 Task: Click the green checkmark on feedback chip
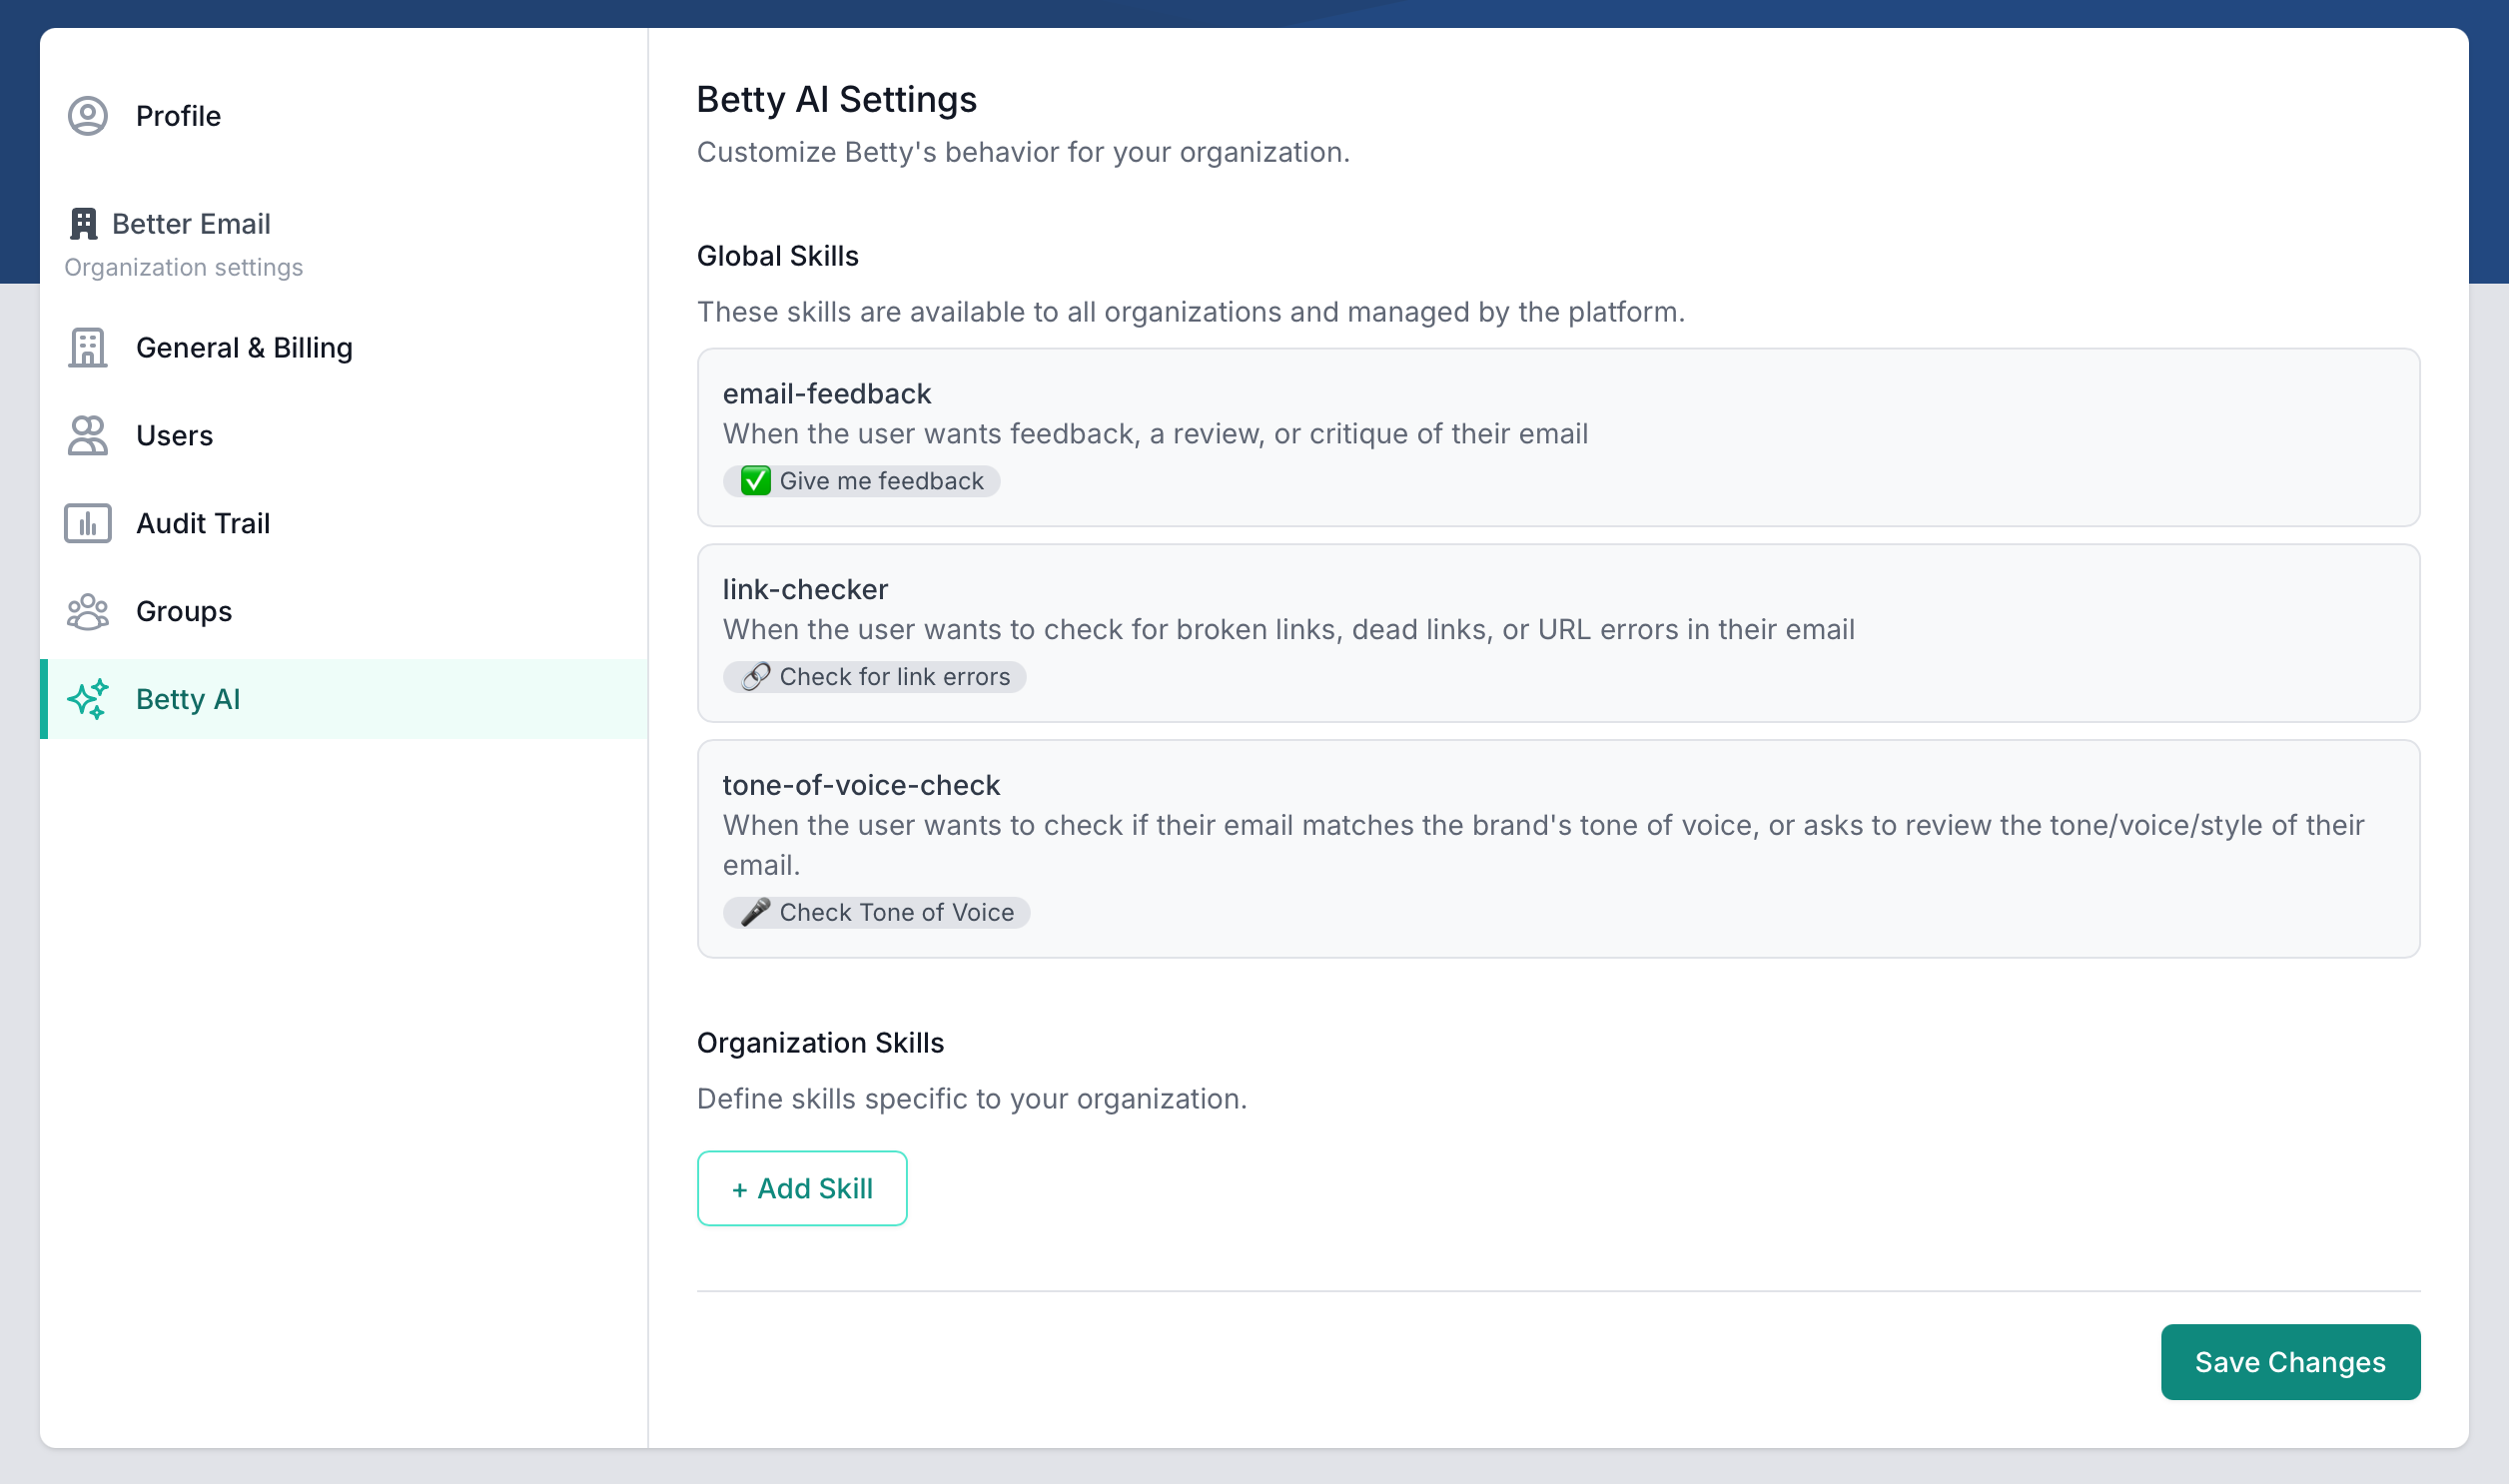click(x=755, y=481)
